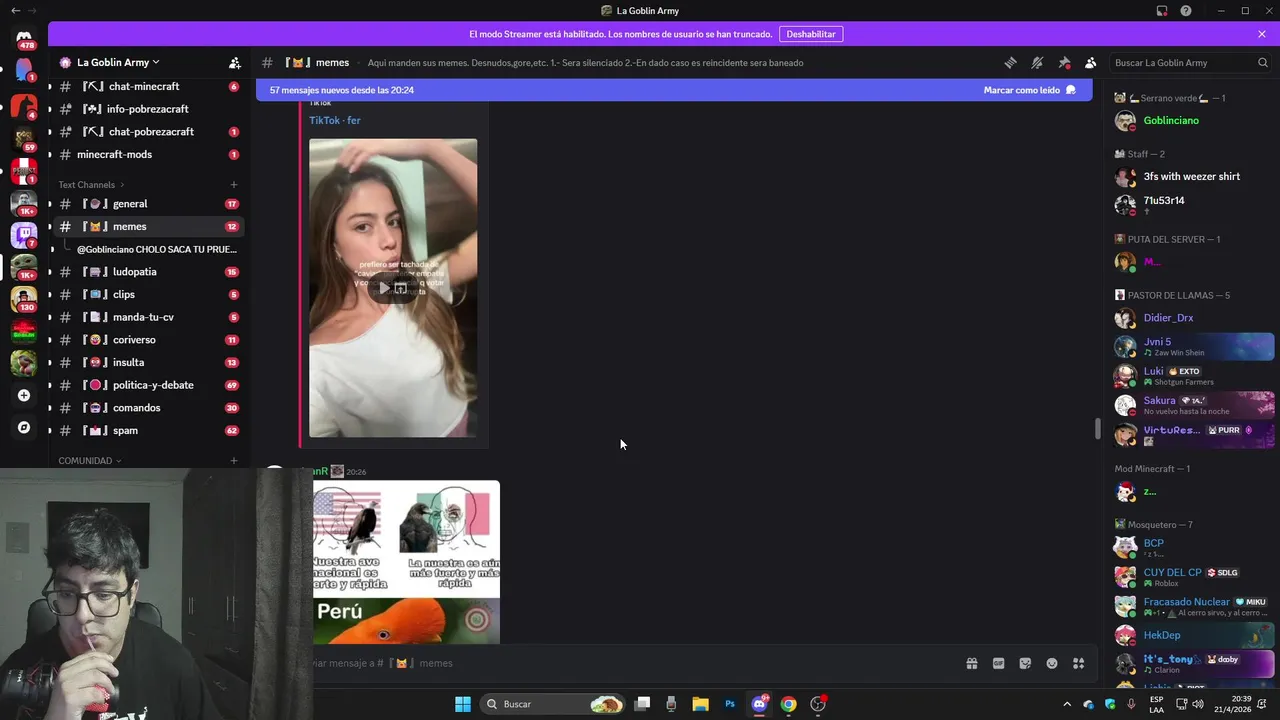The image size is (1280, 720).
Task: Open Discord direct messages home
Action: point(24,37)
